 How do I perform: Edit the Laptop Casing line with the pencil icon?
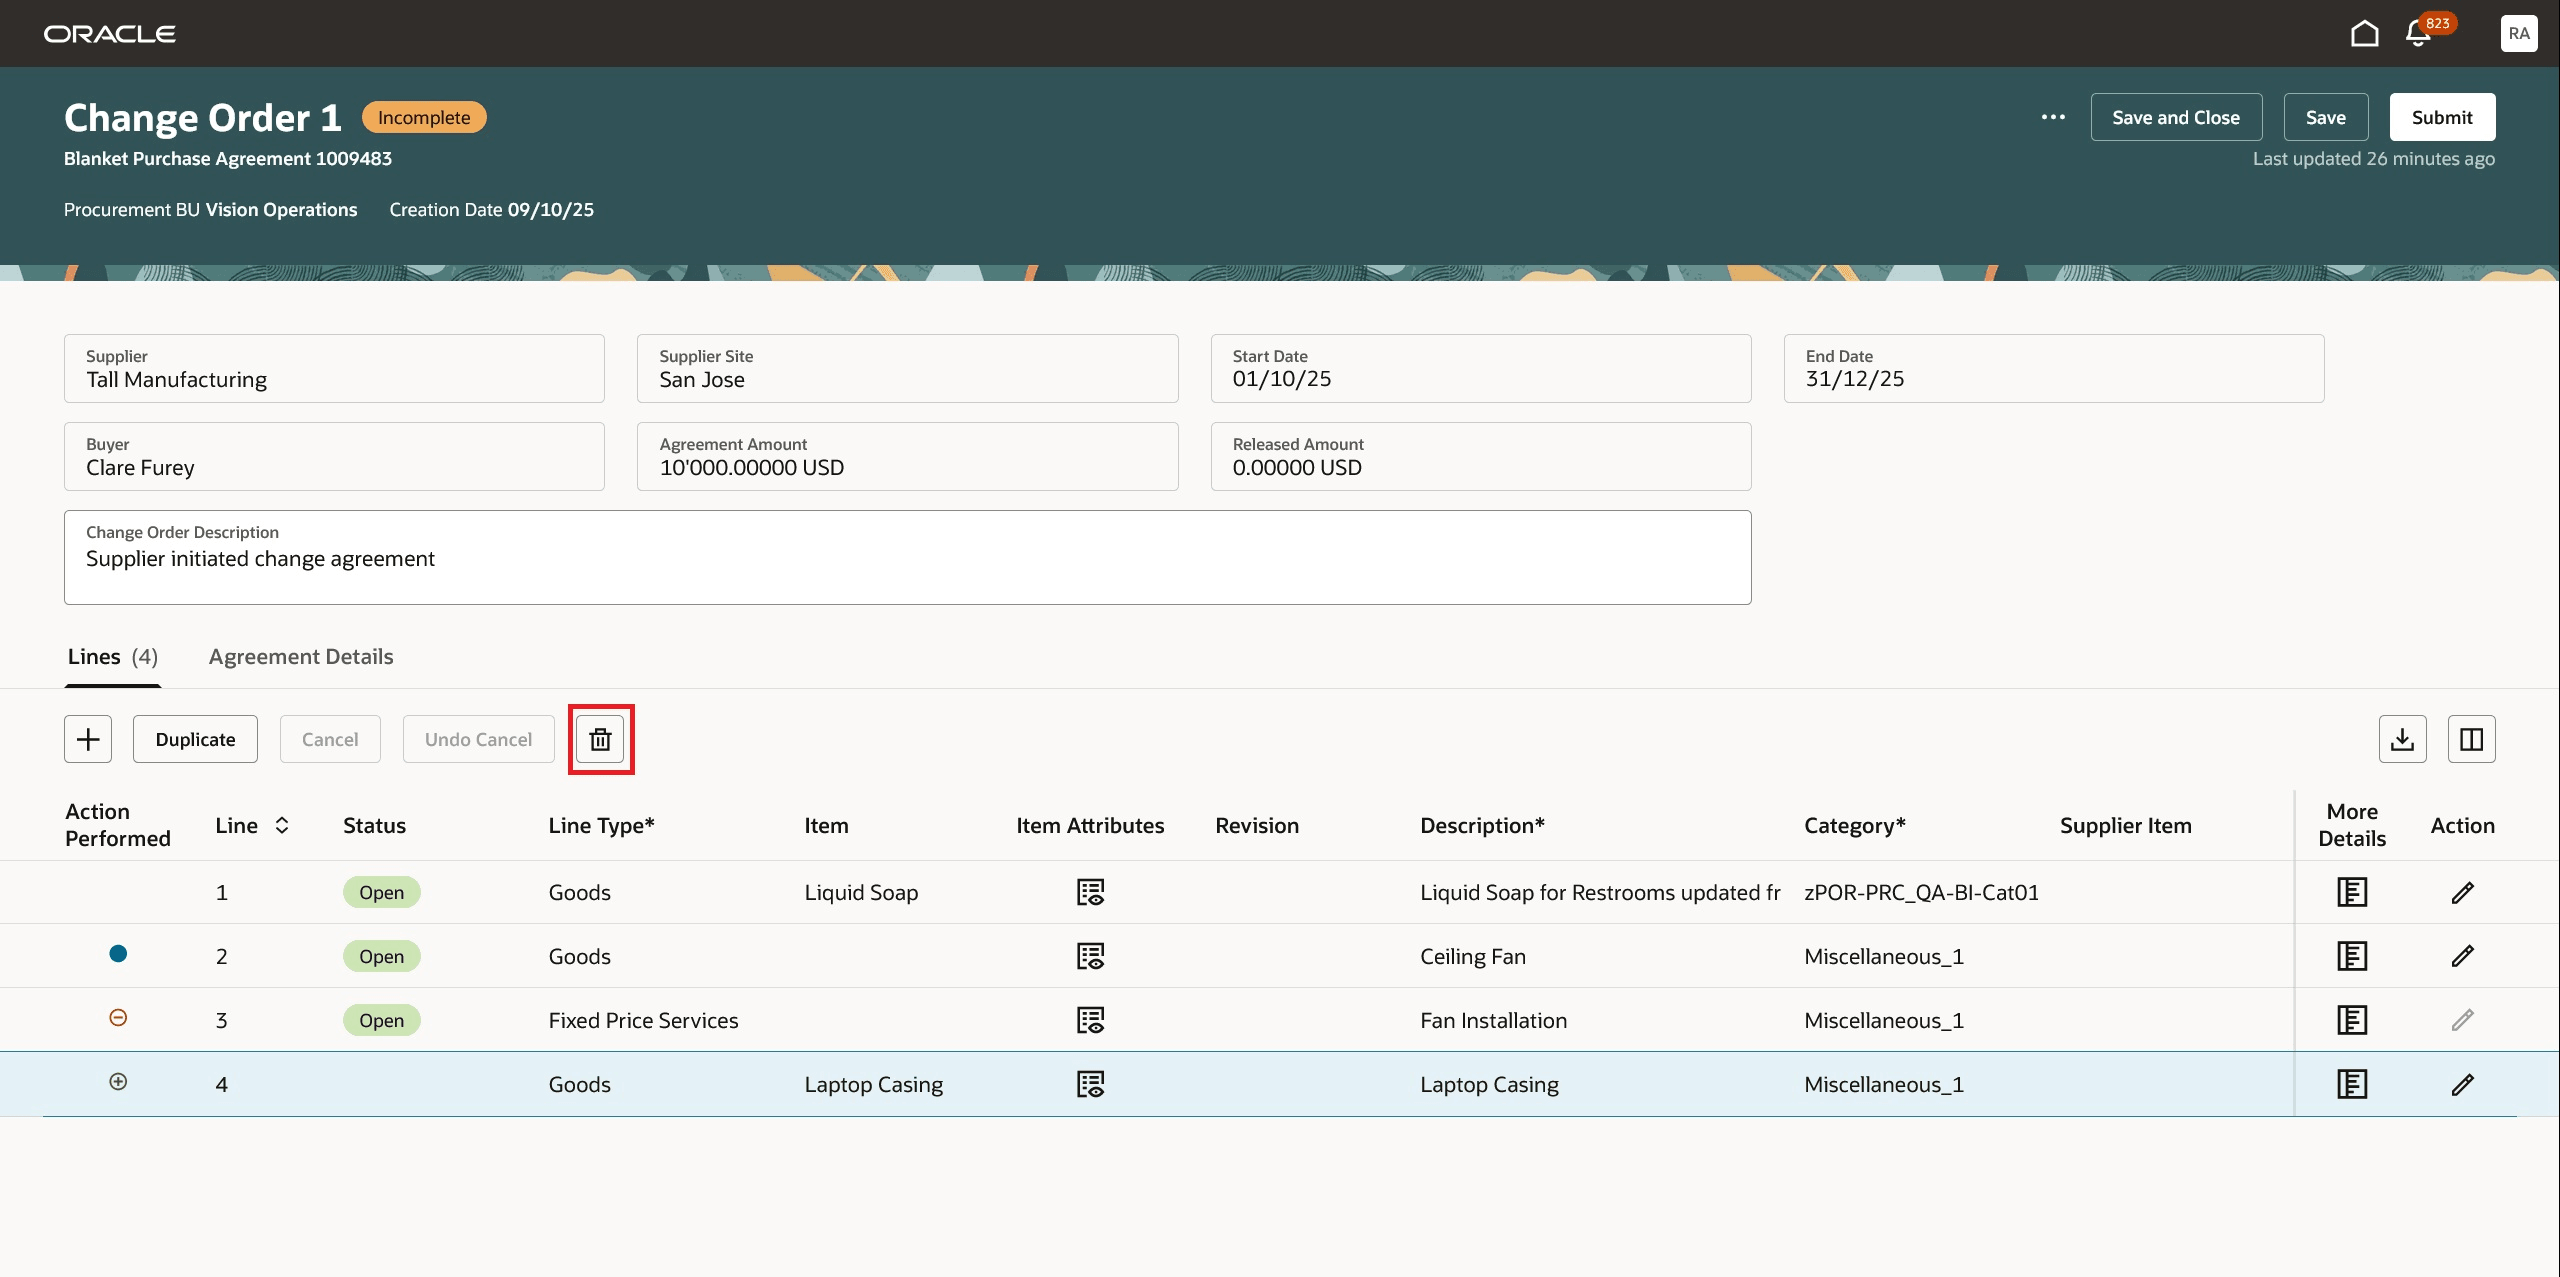(x=2462, y=1084)
